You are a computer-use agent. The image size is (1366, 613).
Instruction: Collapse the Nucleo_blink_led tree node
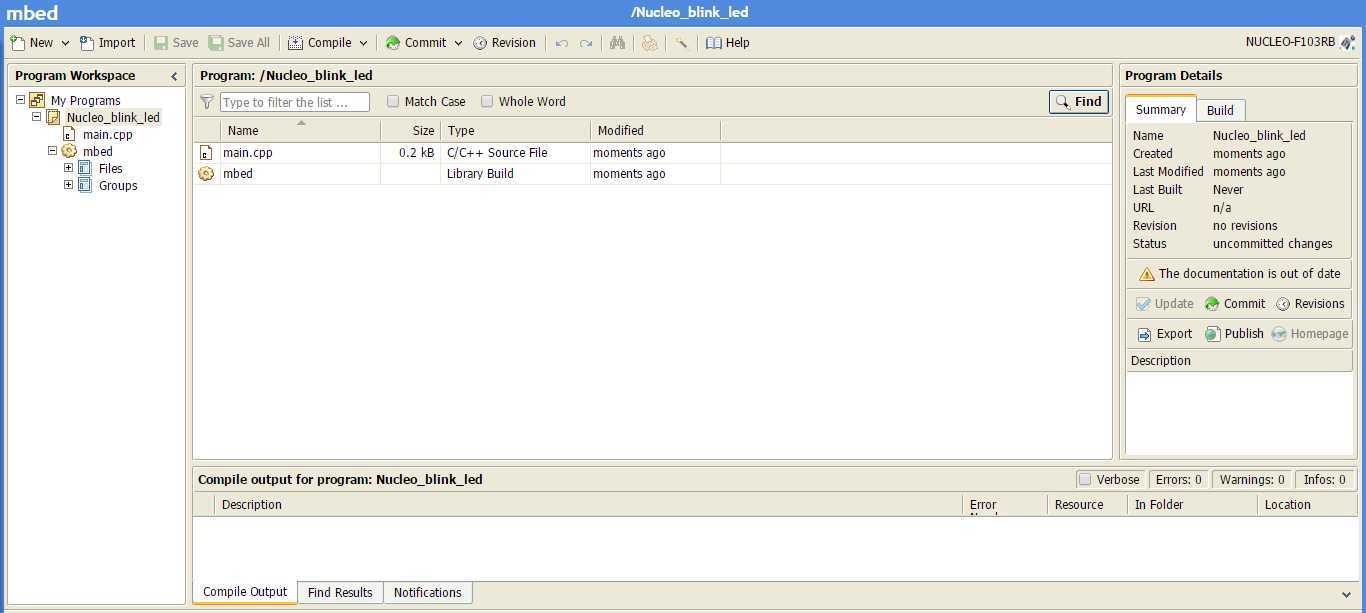tap(36, 117)
